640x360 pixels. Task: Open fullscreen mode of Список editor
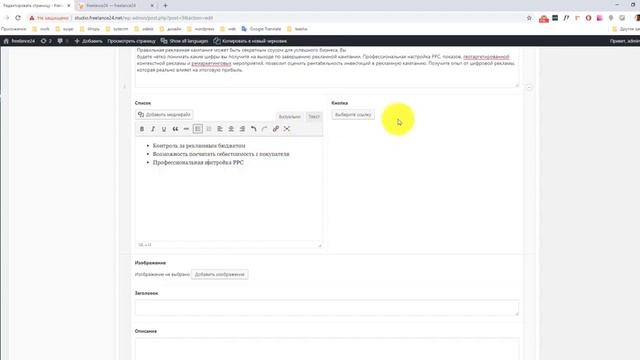(x=287, y=129)
